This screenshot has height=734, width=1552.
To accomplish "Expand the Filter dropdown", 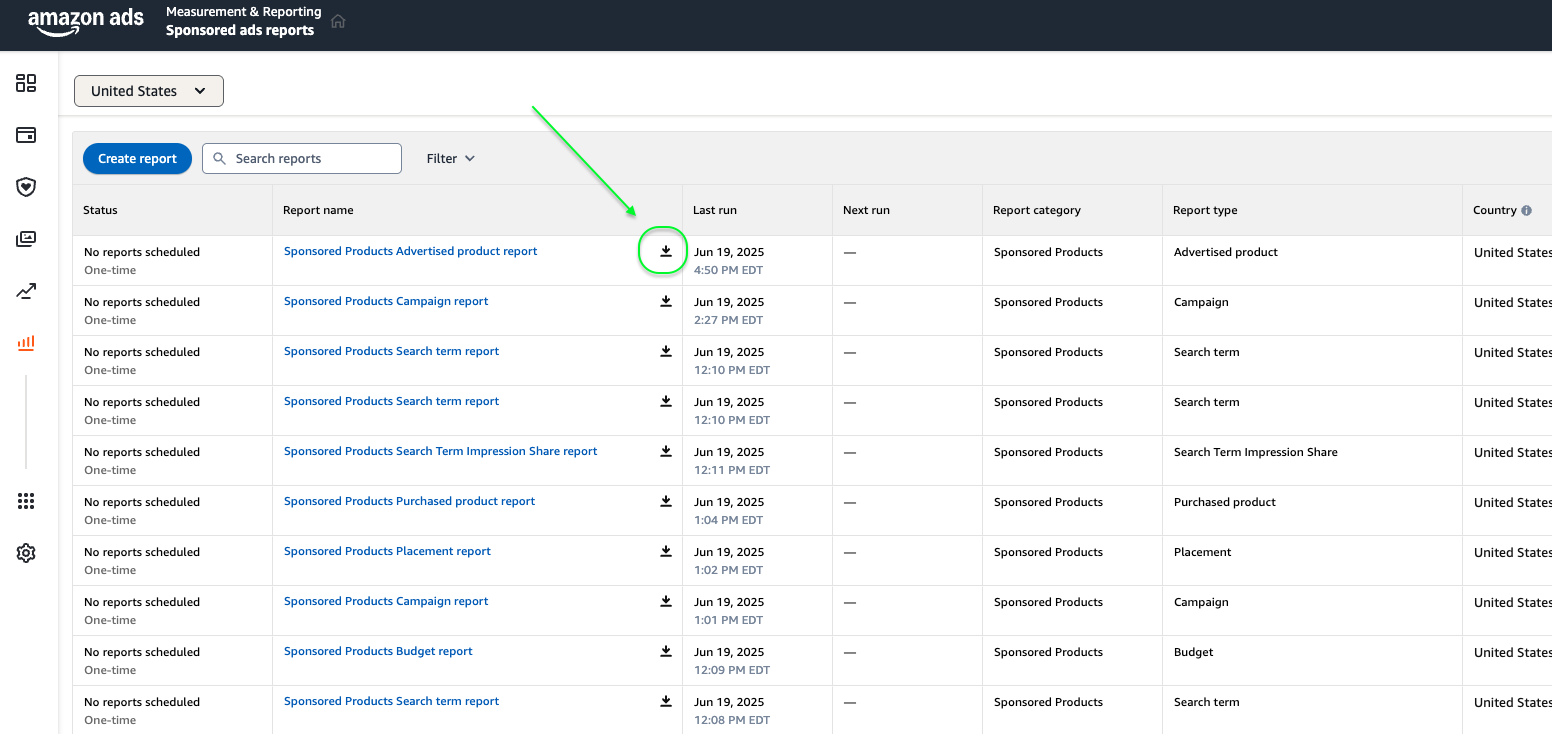I will (451, 158).
